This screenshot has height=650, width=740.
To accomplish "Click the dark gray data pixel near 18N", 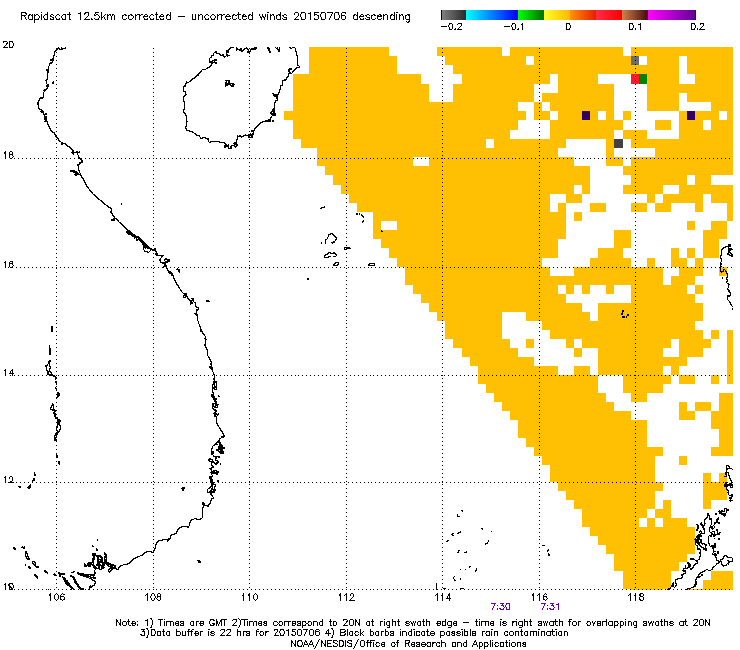I will pos(618,143).
